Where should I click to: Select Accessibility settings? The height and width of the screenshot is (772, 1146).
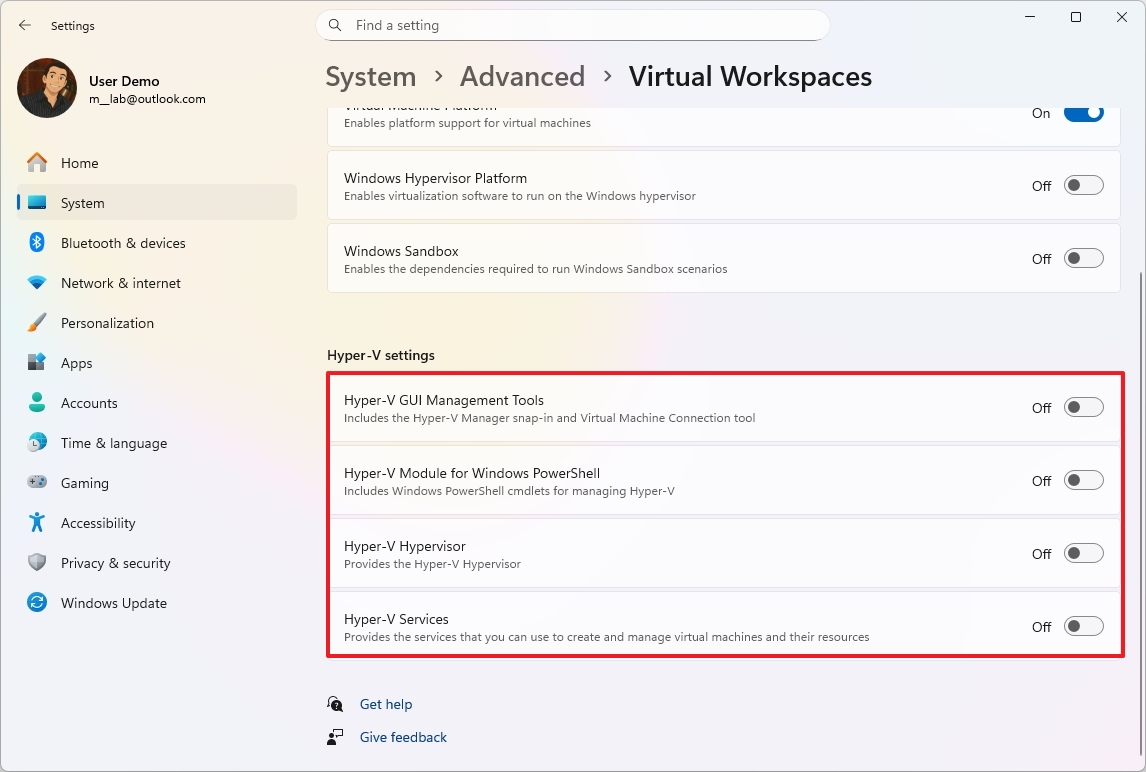[98, 522]
